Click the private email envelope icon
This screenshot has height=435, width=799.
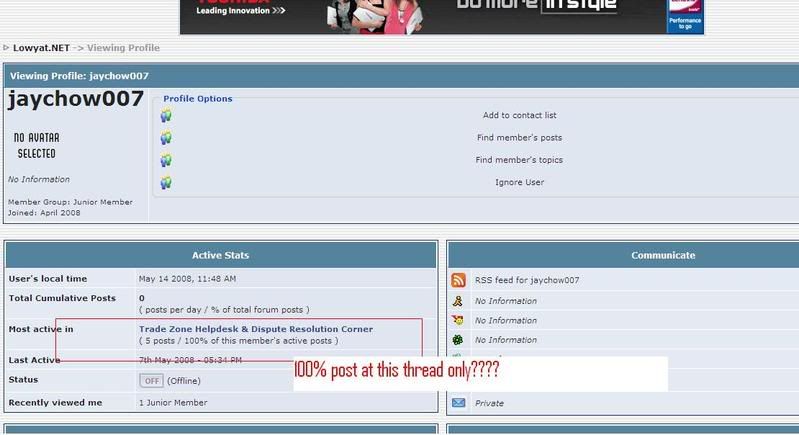458,403
